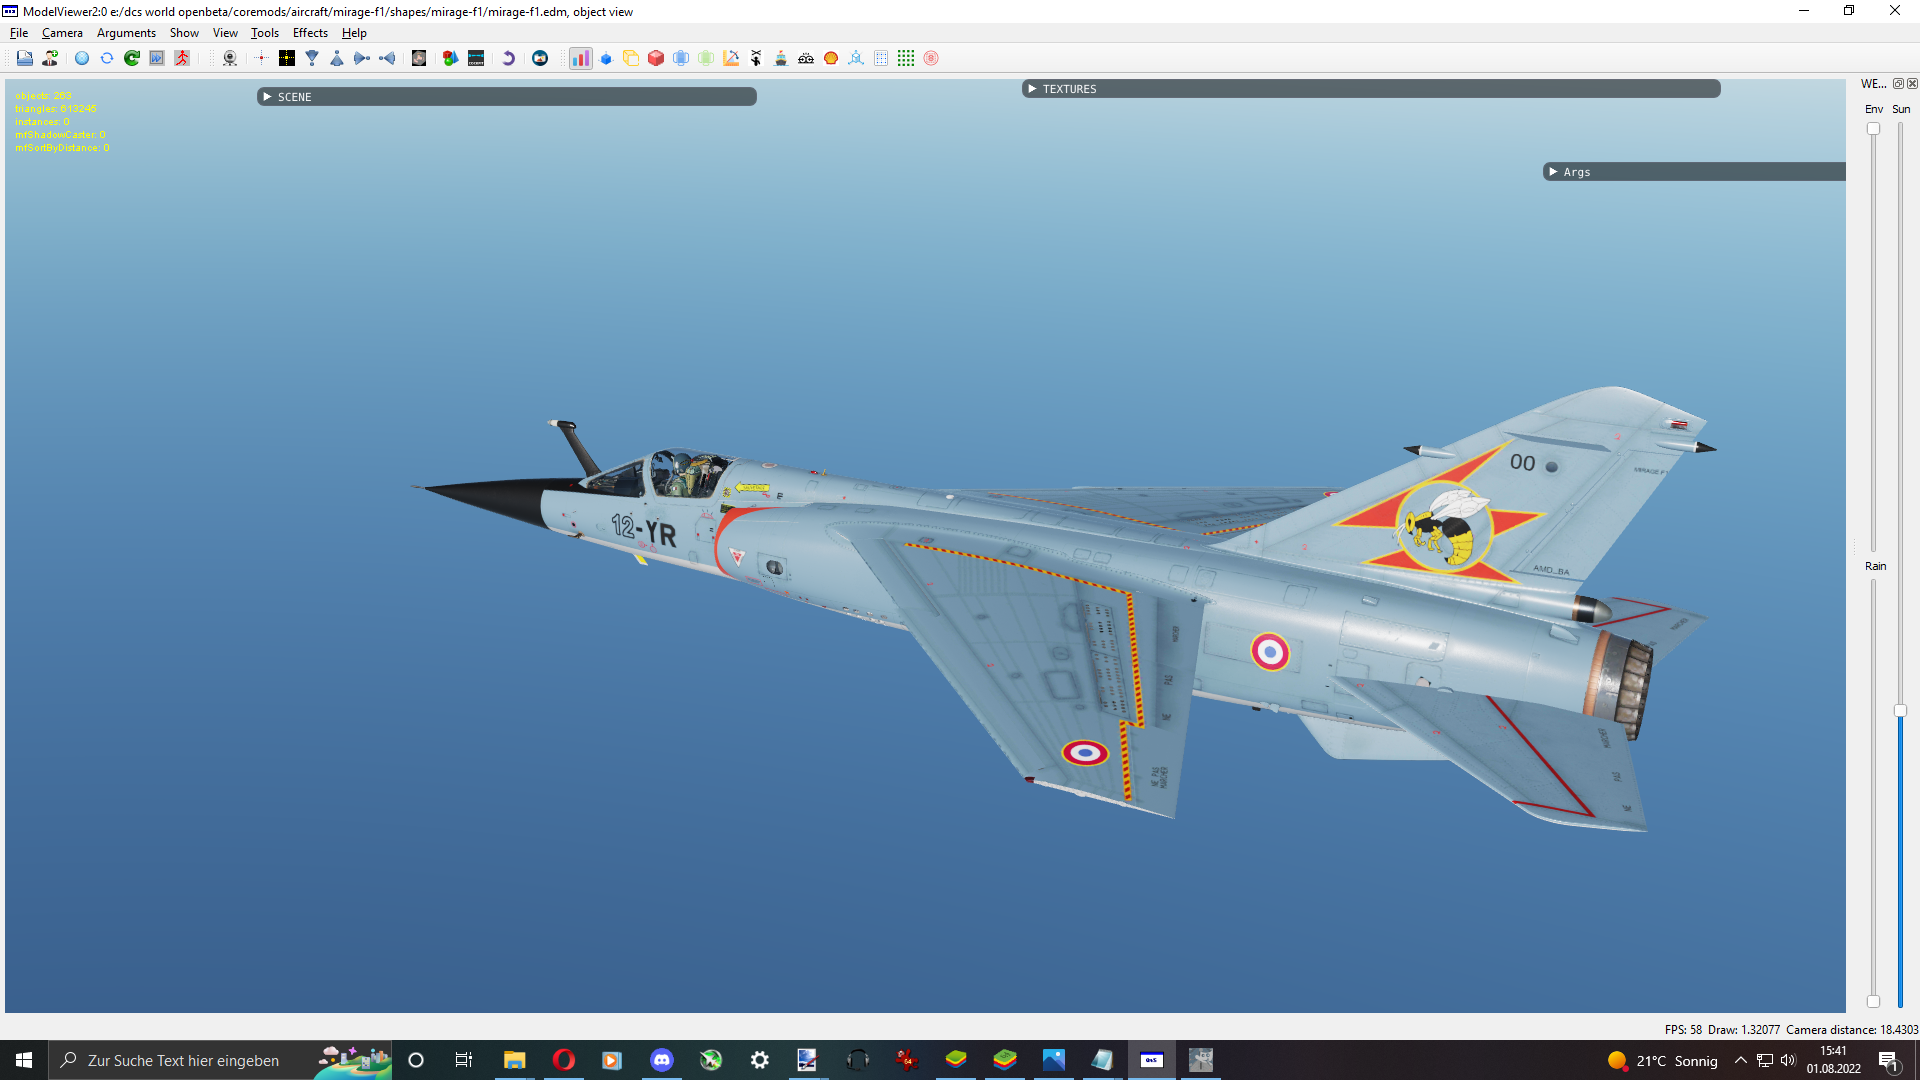
Task: Click the Env slider handle
Action: (1873, 129)
